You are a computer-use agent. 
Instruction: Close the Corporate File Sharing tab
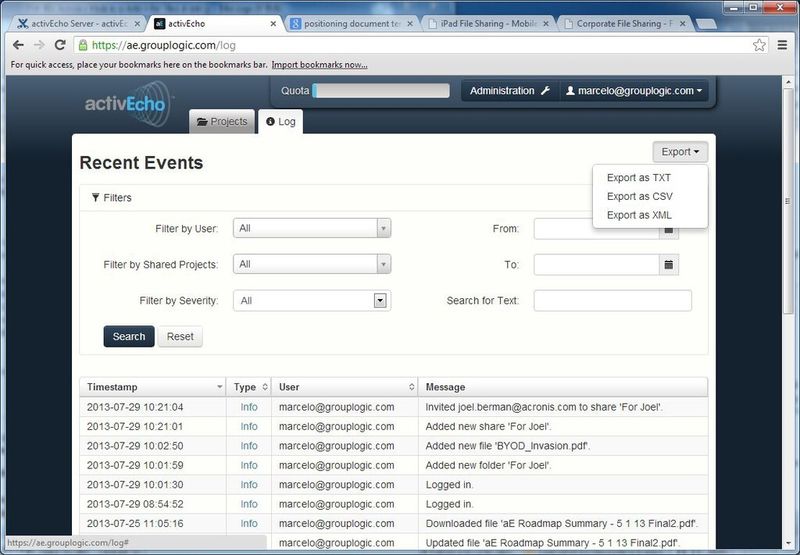(683, 23)
